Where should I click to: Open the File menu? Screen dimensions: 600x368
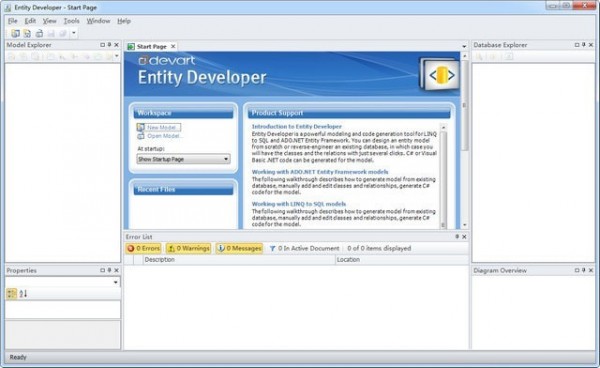click(13, 21)
